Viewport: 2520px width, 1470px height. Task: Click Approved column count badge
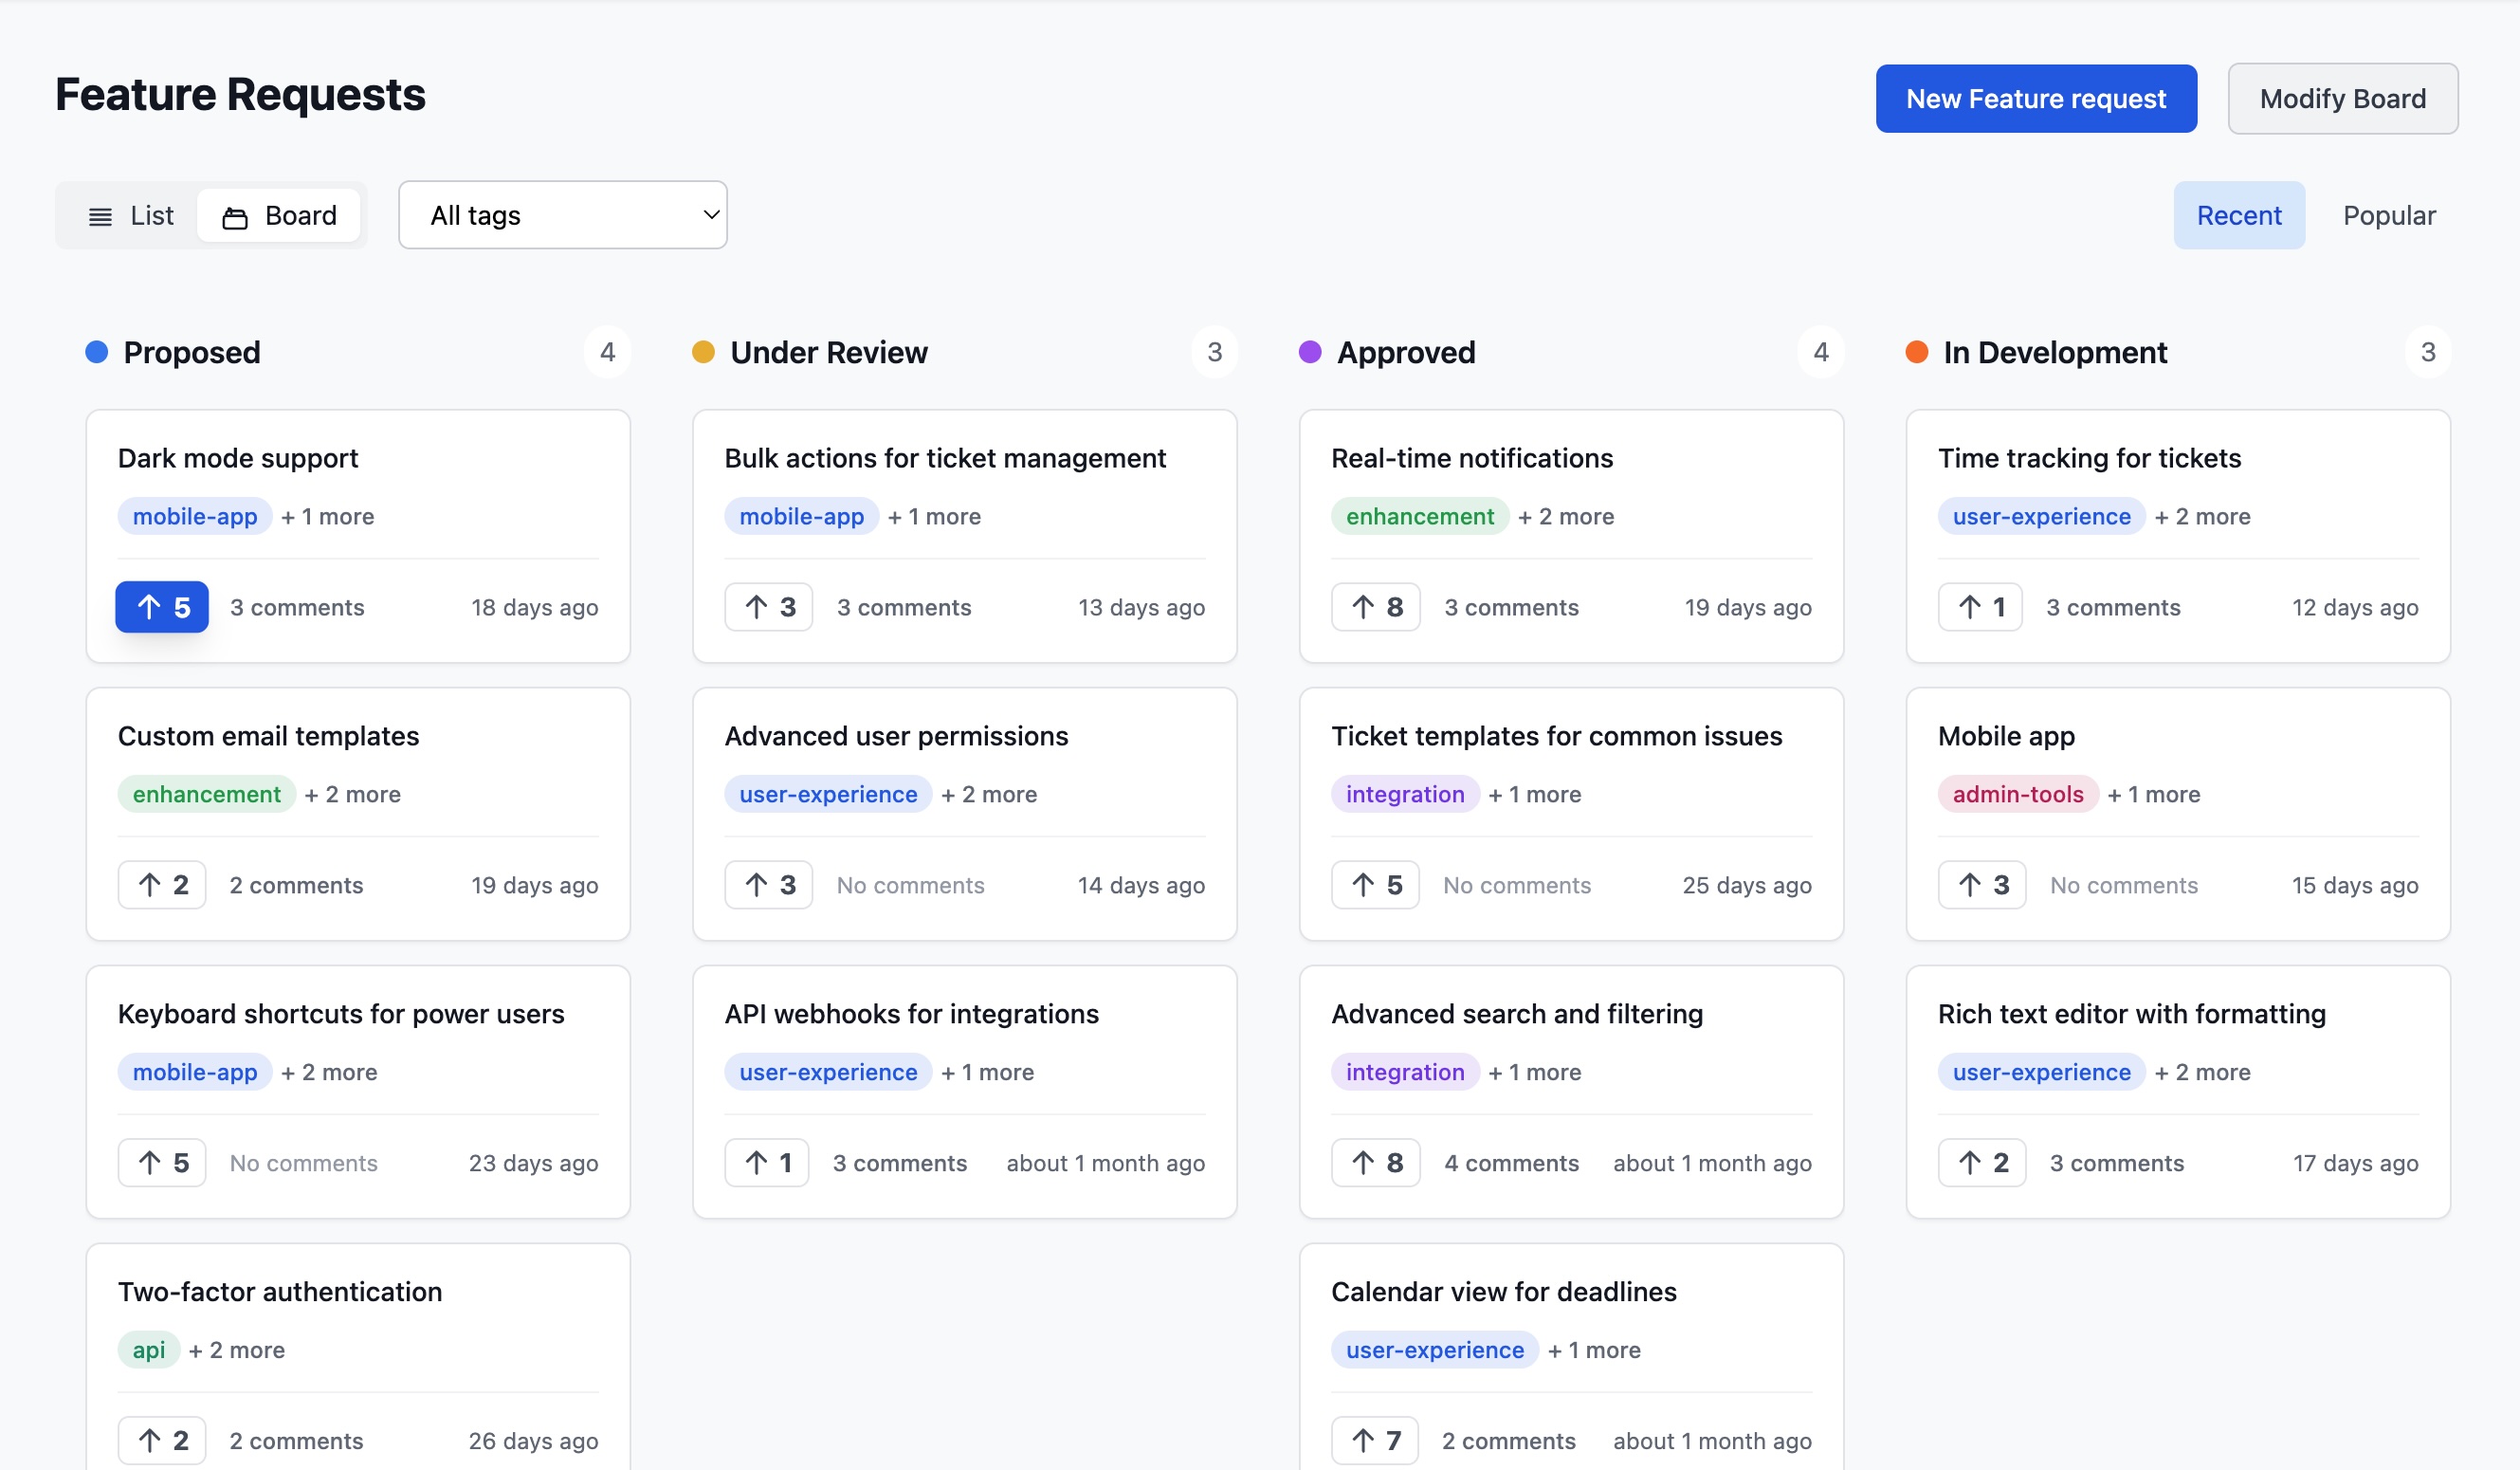click(1820, 352)
